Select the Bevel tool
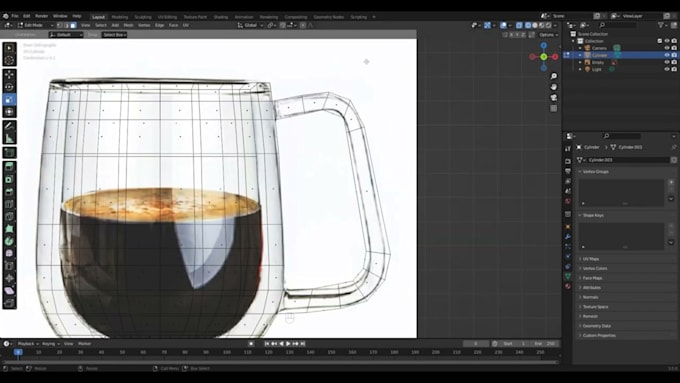The width and height of the screenshot is (680, 383). coord(9,192)
